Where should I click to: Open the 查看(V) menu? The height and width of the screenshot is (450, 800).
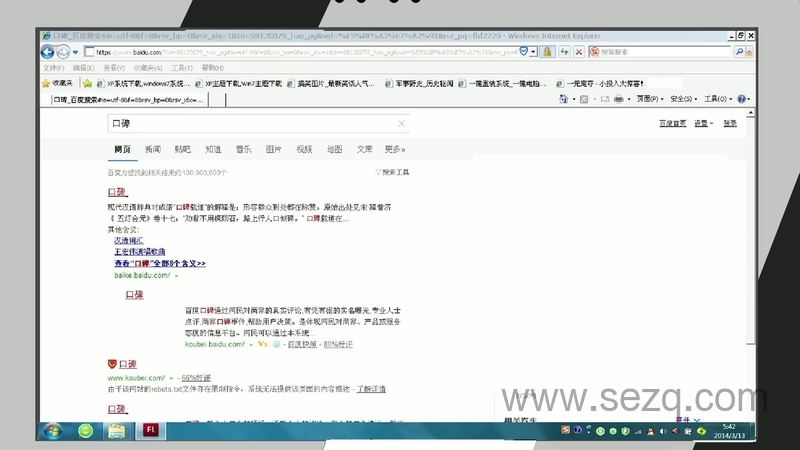point(114,67)
